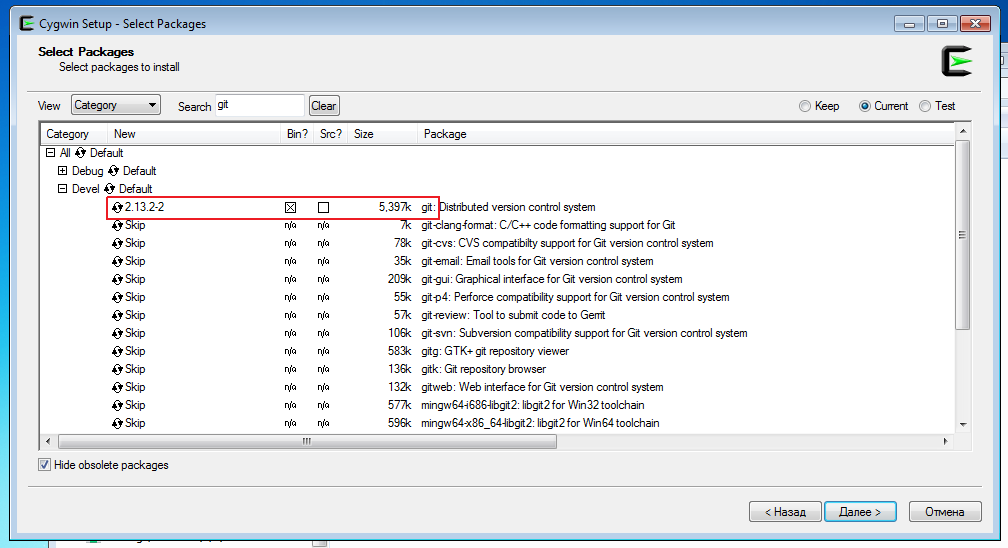Select git-review: Tool to submit code text
1008x548 pixels.
[513, 315]
